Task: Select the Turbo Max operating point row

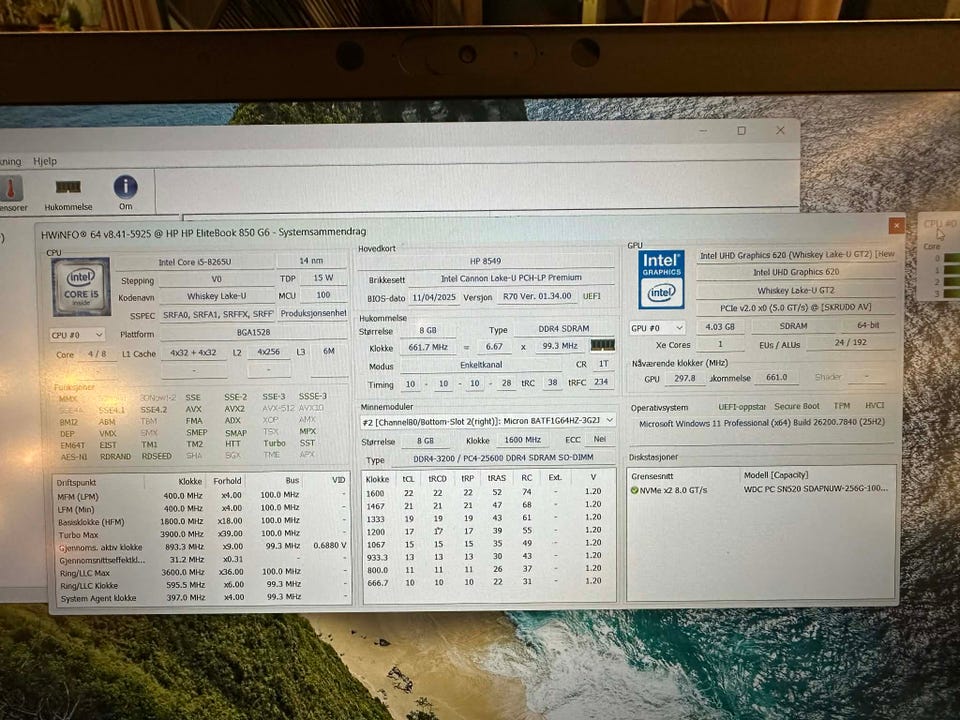Action: [202, 534]
